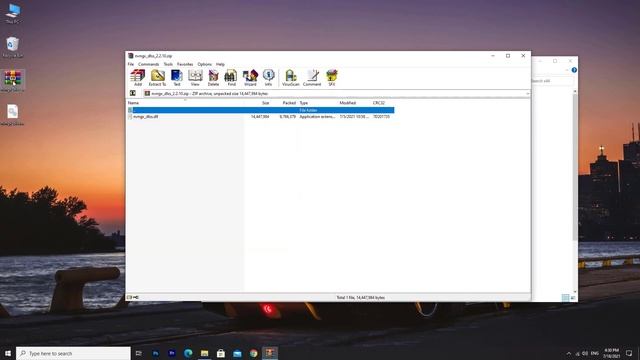Click the up-one-level icon beside the address bar
Screen dimensions: 640x360
tap(133, 93)
